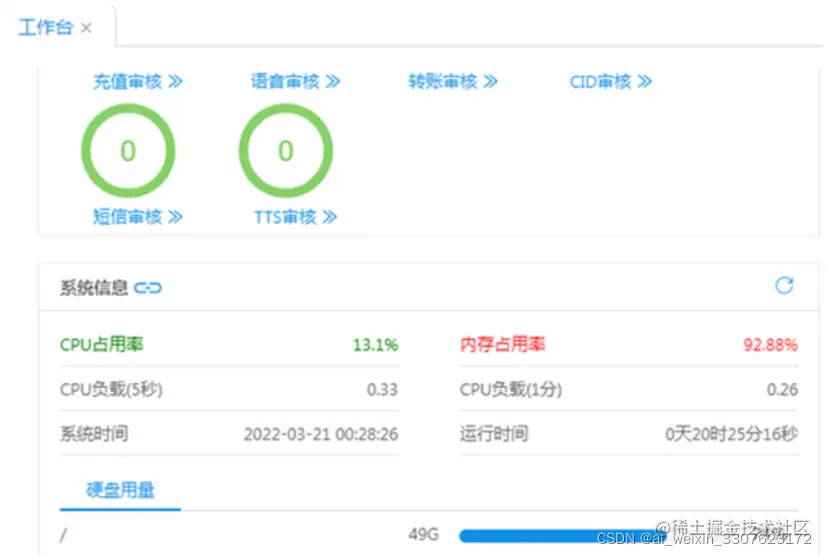827x555 pixels.
Task: Close the 工作台 tab
Action: coord(86,27)
